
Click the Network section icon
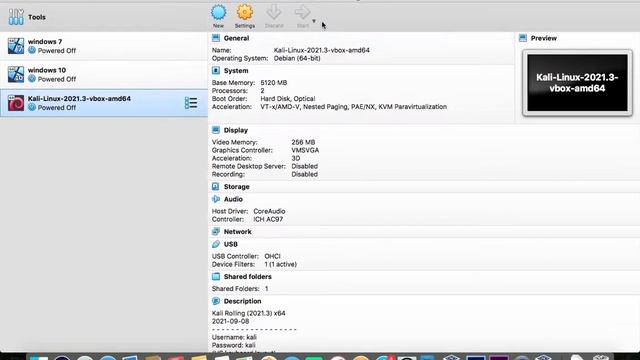[216, 231]
